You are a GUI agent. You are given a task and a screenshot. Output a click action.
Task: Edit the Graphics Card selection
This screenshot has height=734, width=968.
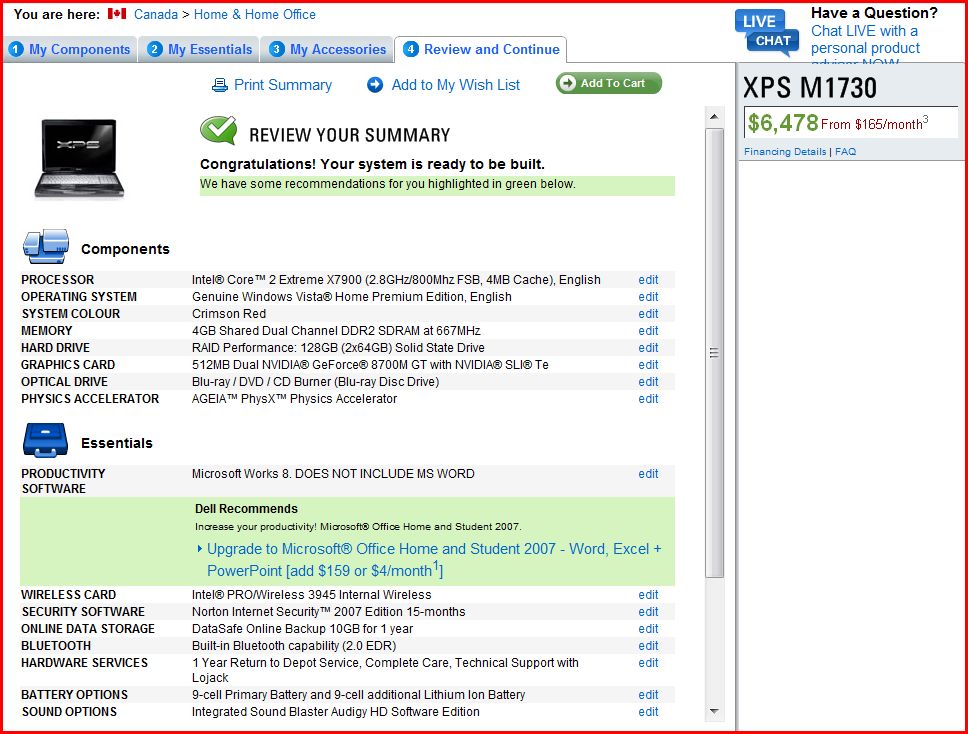pyautogui.click(x=648, y=365)
